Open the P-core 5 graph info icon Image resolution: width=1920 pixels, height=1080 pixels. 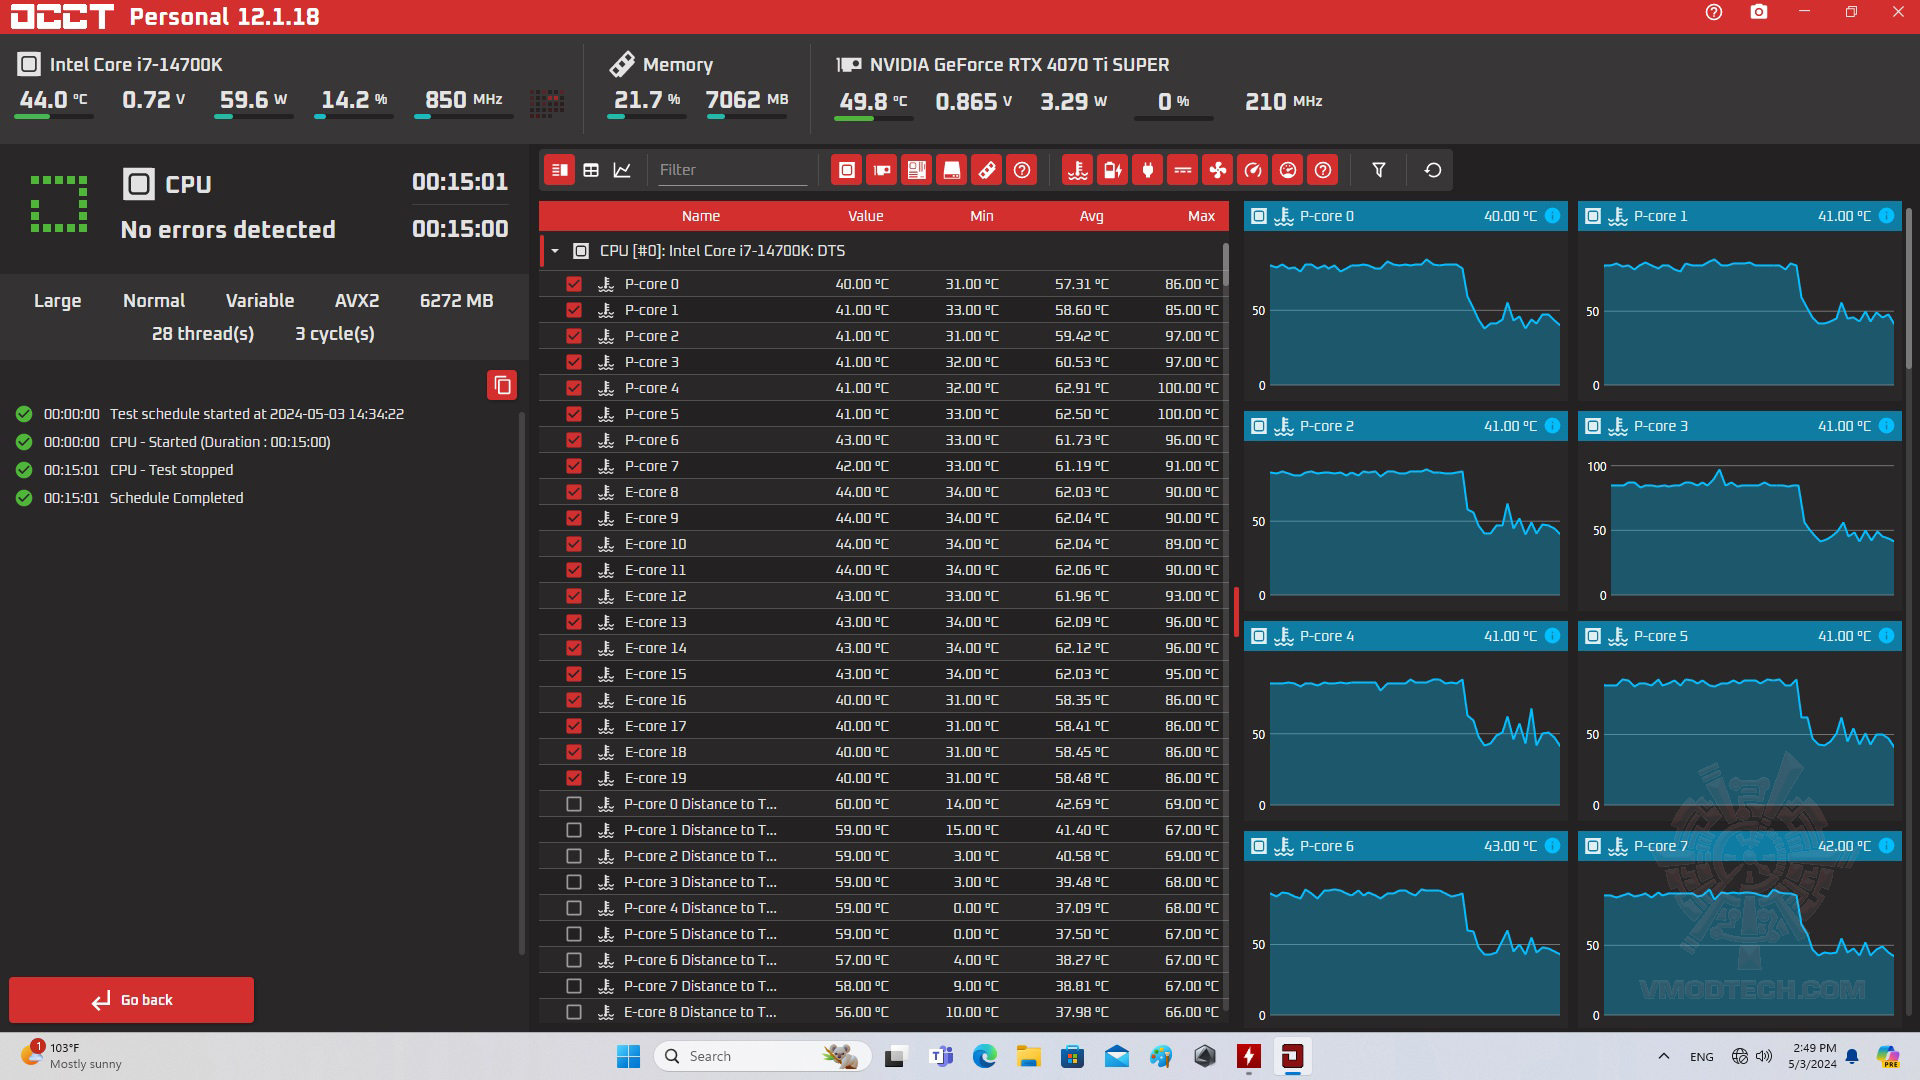[1886, 636]
